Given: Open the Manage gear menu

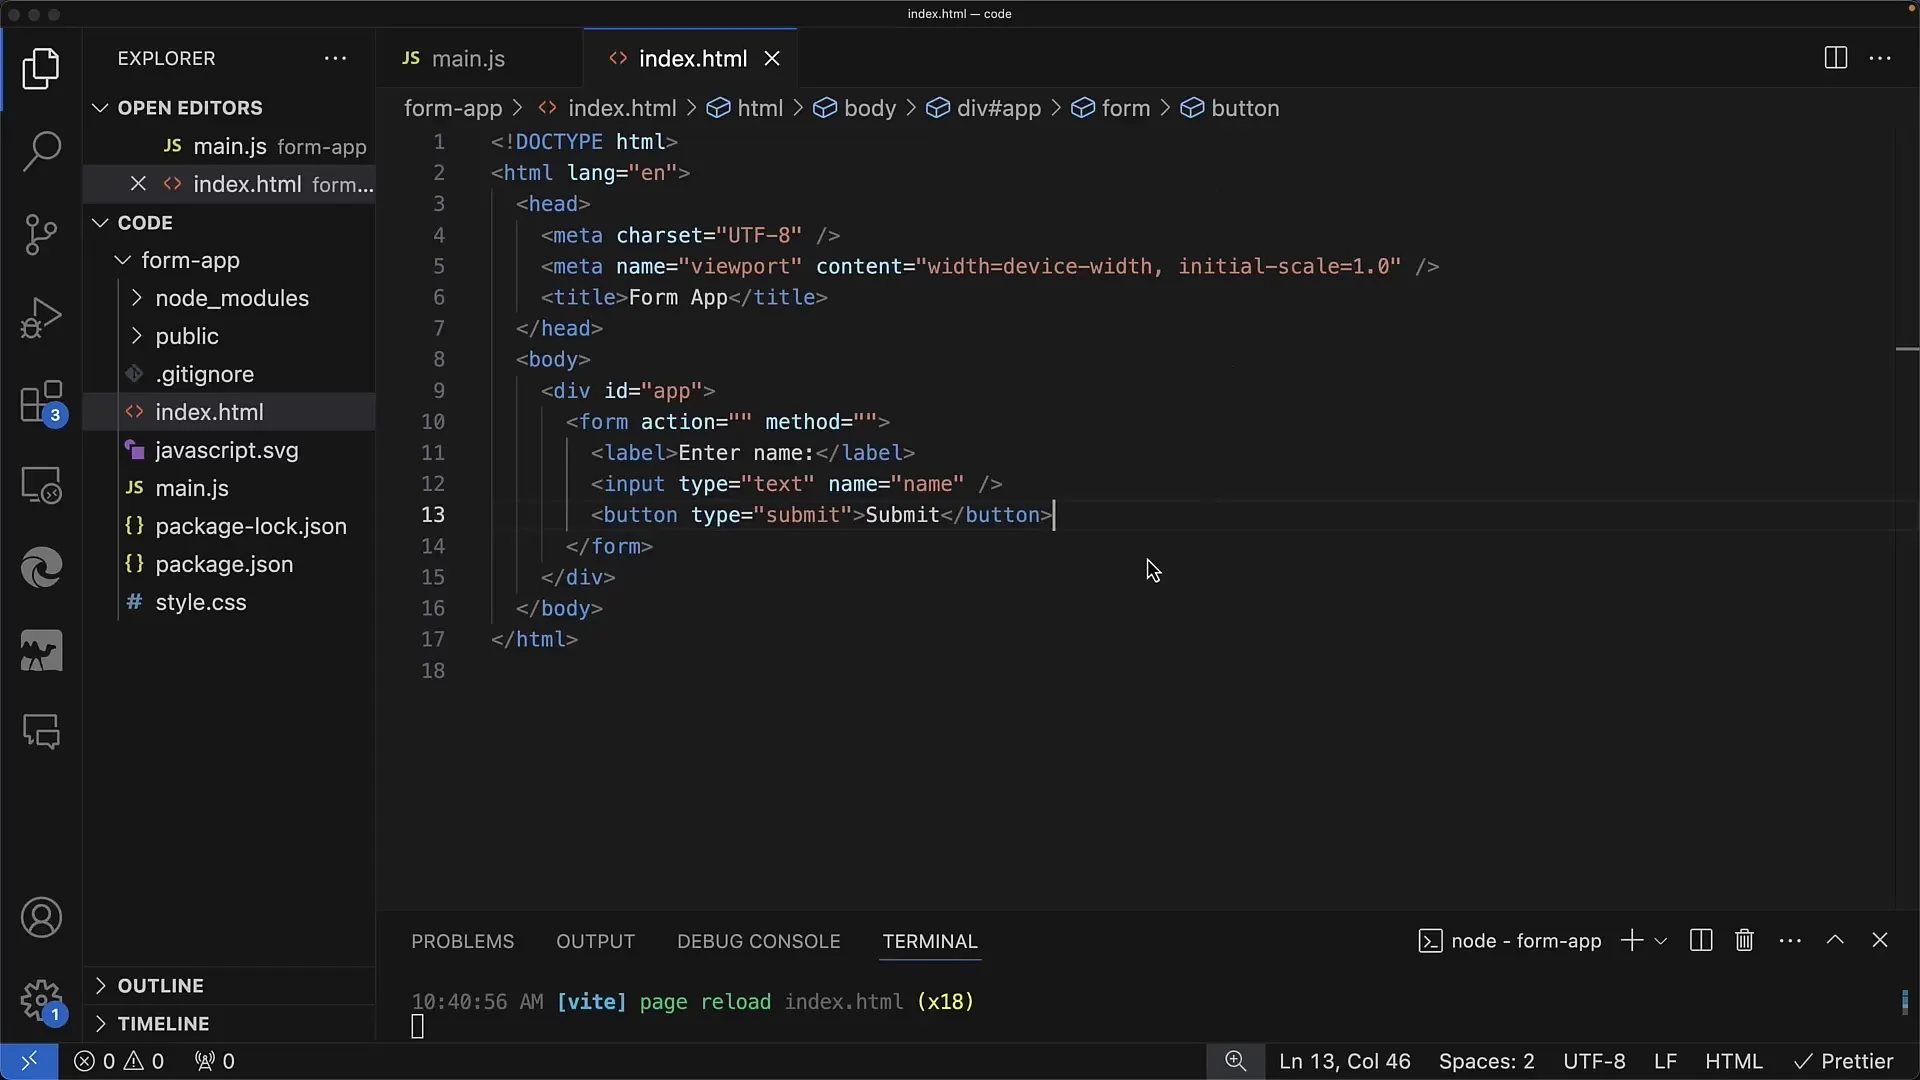Looking at the screenshot, I should tap(41, 1000).
